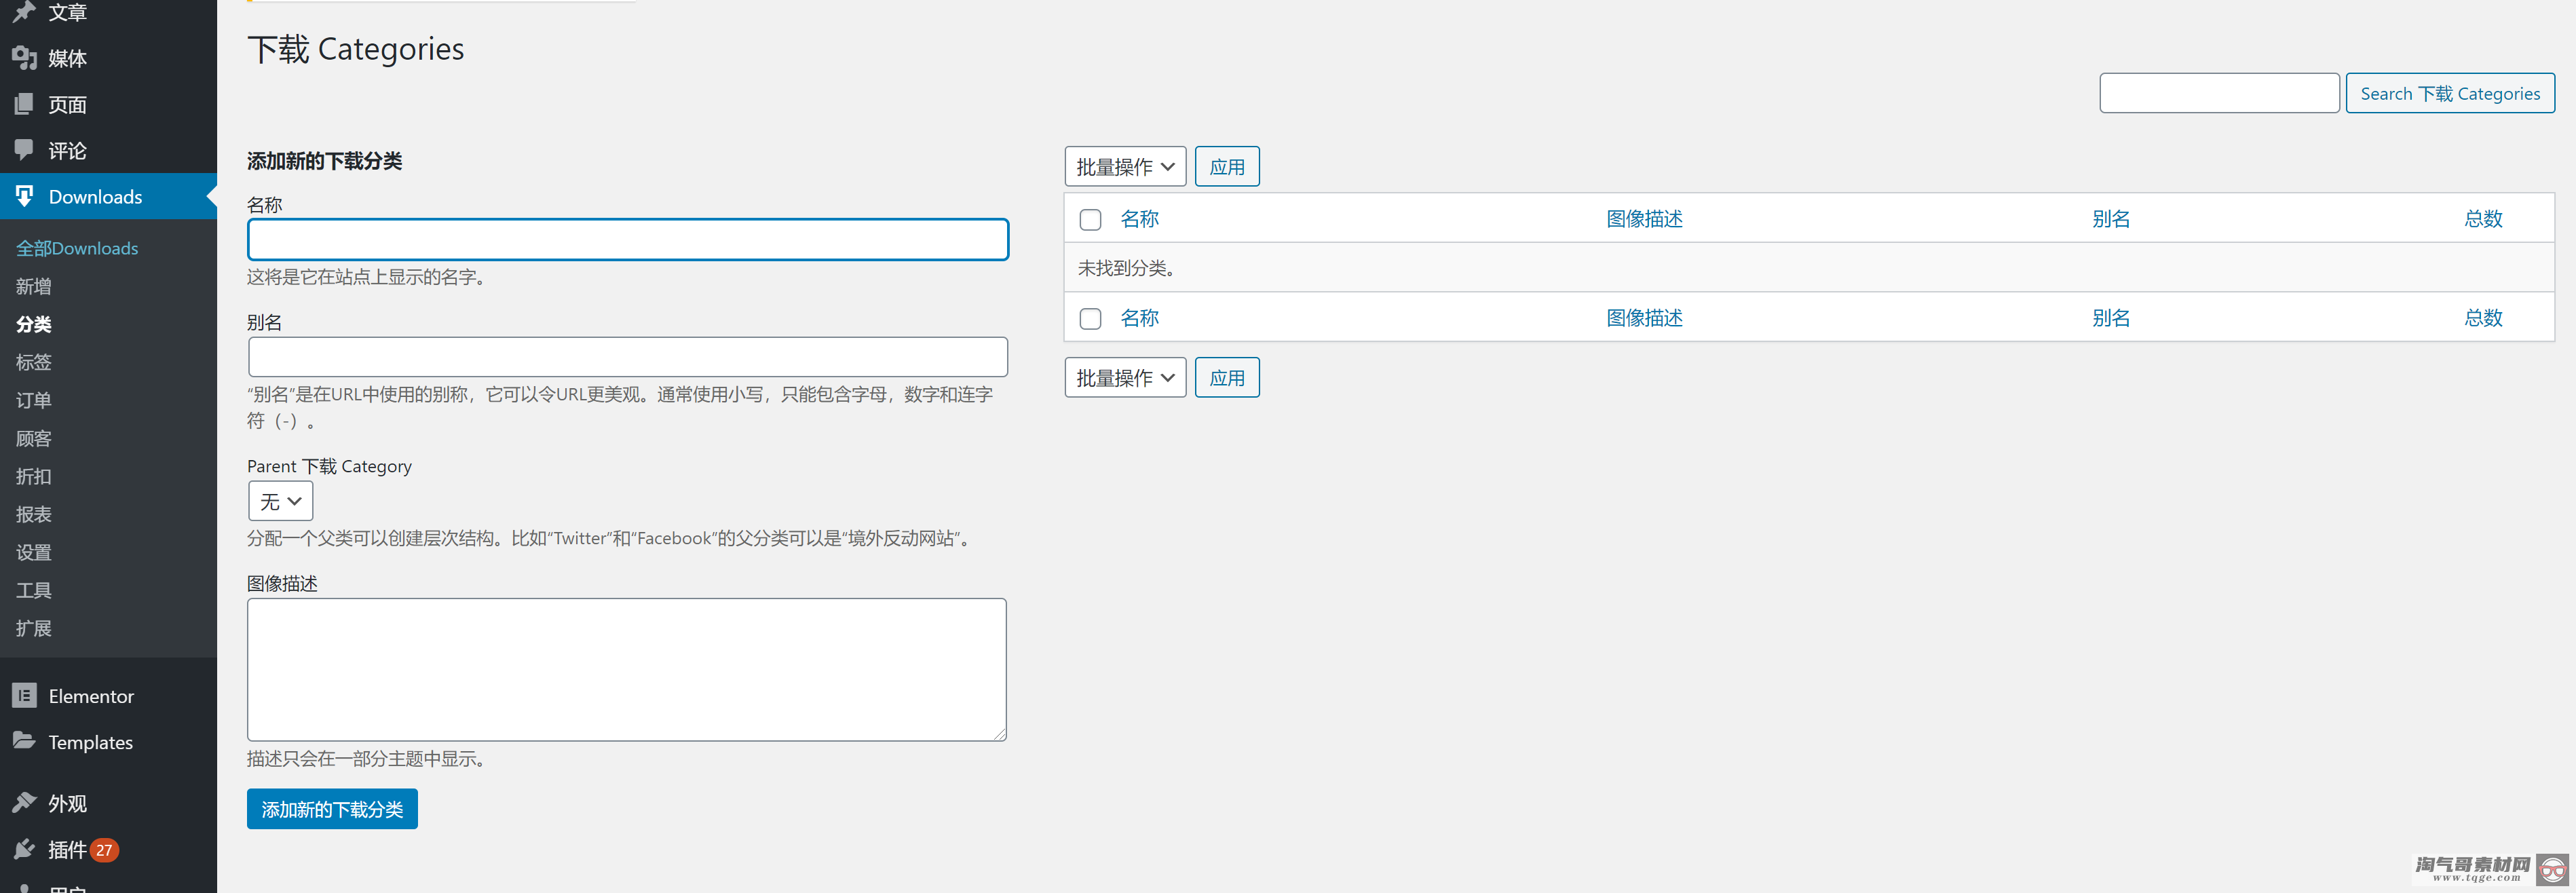Open 折扣 discounts submenu
Image resolution: width=2576 pixels, height=893 pixels.
coord(34,476)
